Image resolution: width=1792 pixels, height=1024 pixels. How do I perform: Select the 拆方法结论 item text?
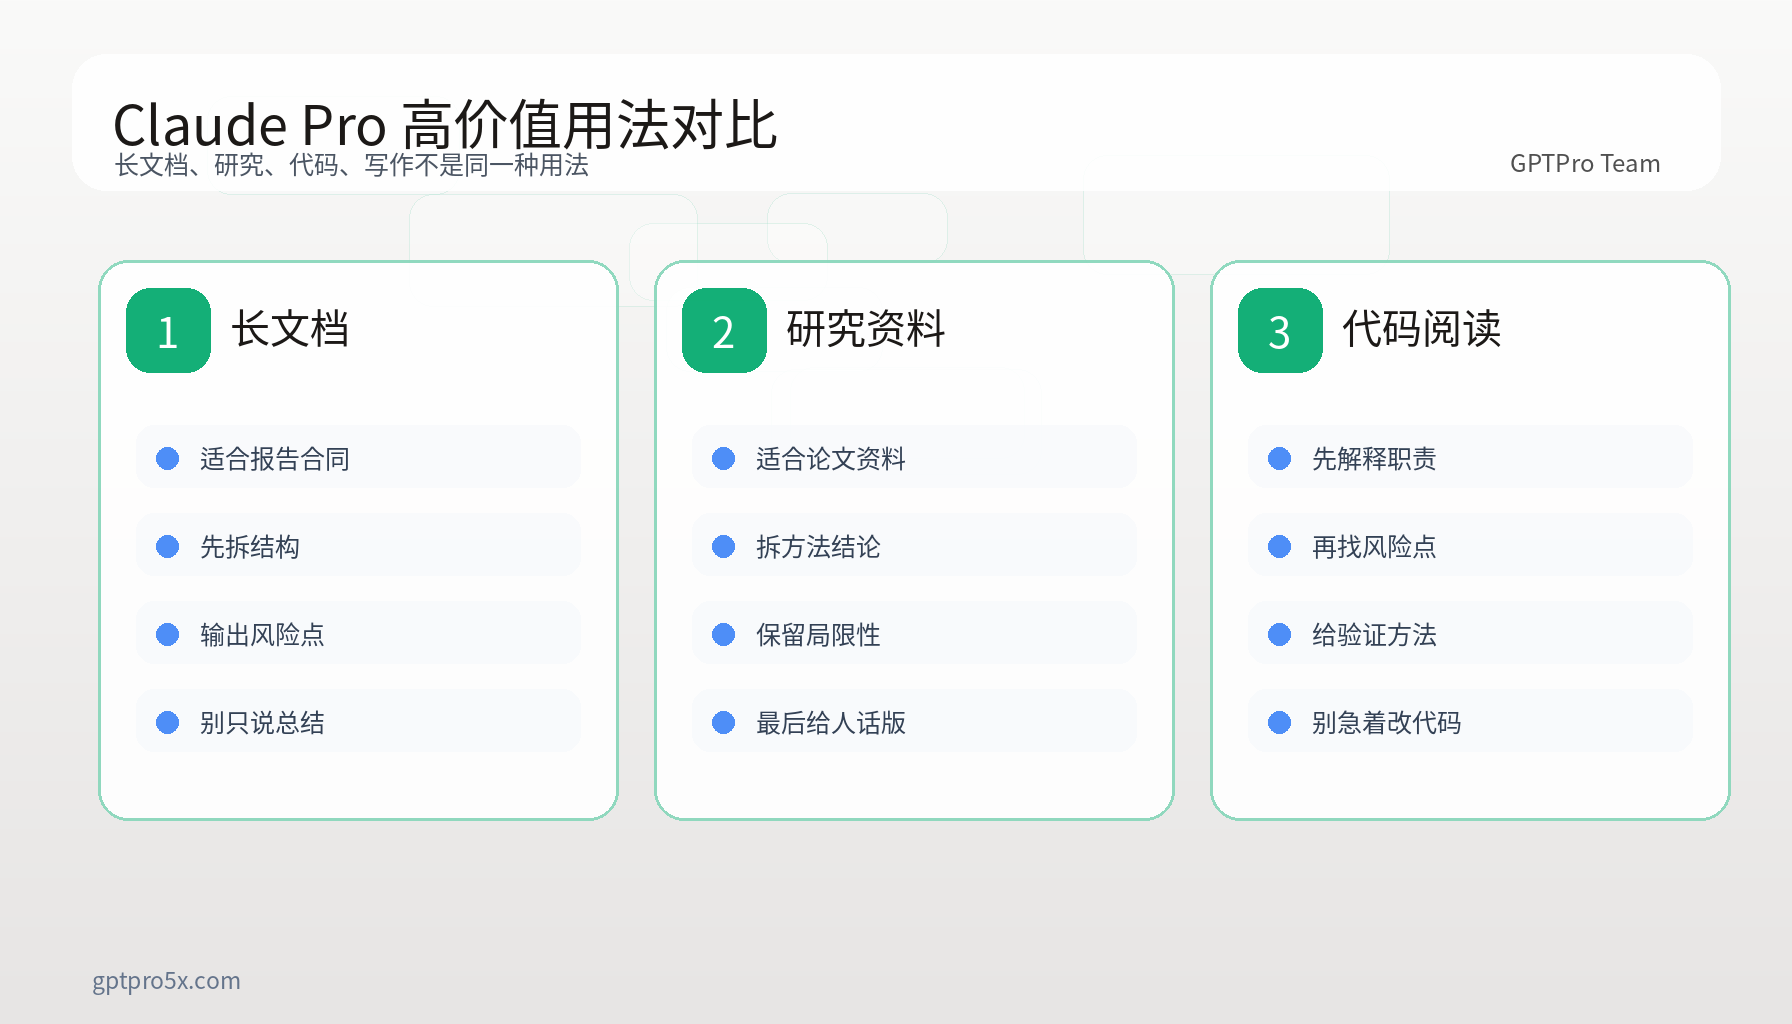(x=818, y=547)
